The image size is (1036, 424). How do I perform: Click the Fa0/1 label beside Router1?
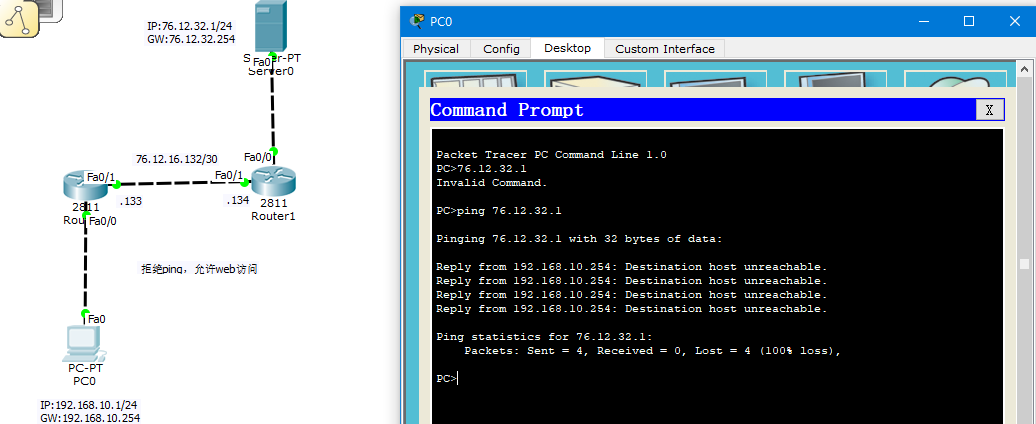point(228,175)
